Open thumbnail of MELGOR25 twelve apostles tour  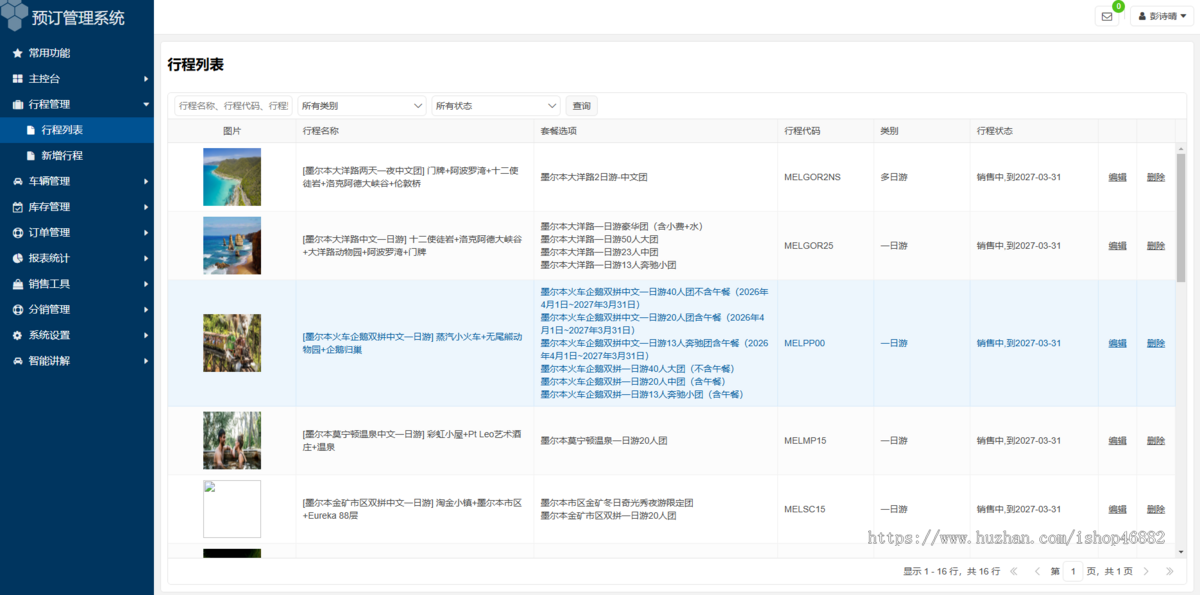(232, 246)
